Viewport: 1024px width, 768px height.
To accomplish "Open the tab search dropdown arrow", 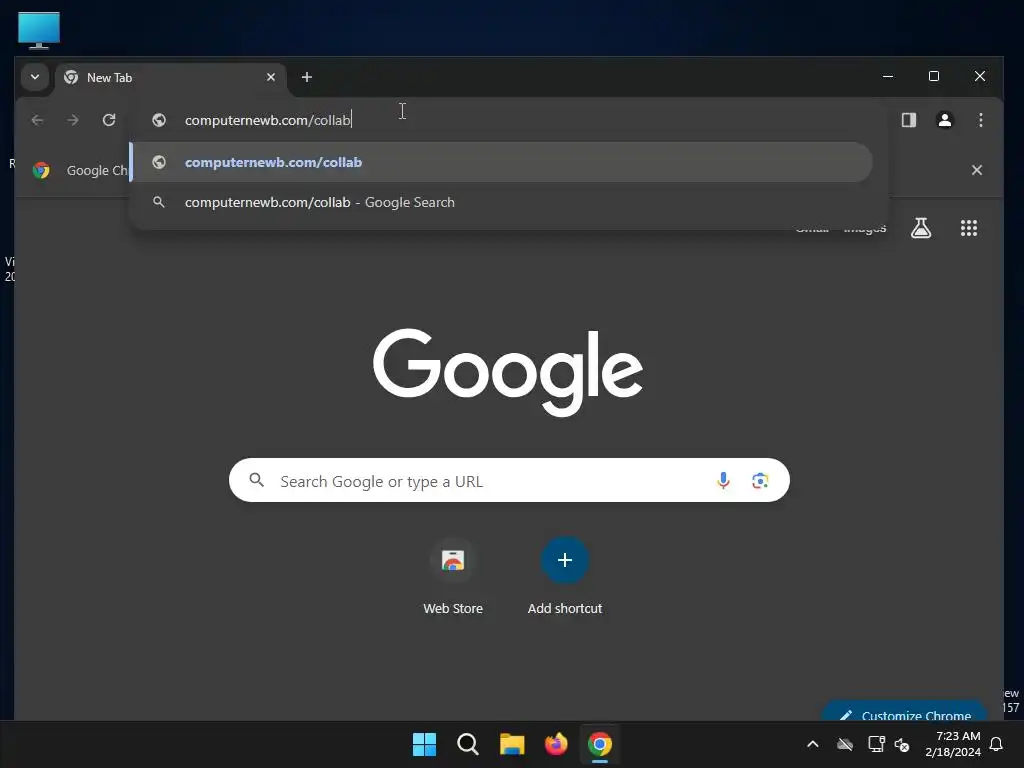I will click(x=35, y=77).
